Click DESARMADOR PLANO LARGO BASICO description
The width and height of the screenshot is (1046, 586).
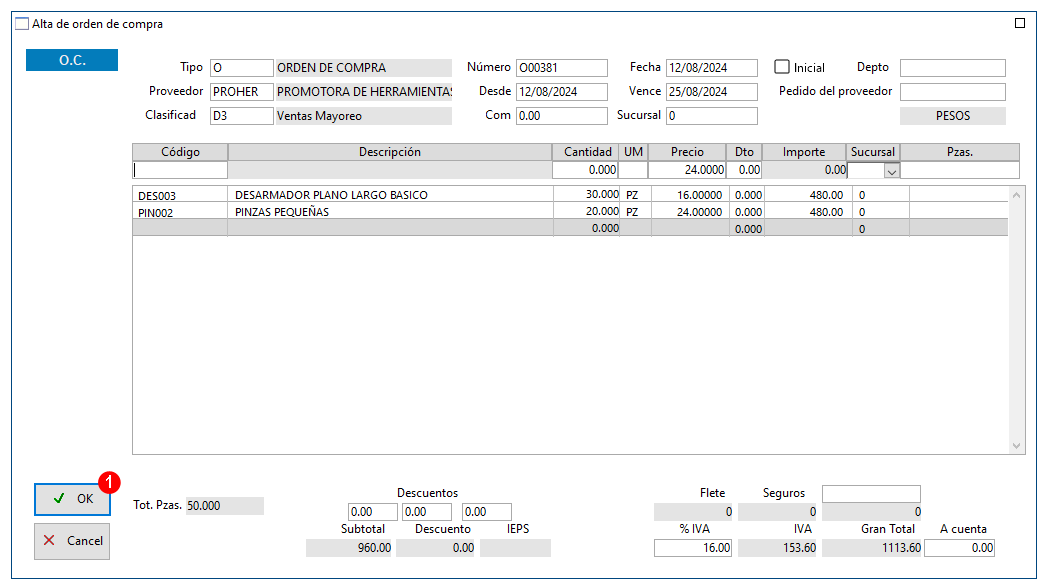[x=332, y=195]
